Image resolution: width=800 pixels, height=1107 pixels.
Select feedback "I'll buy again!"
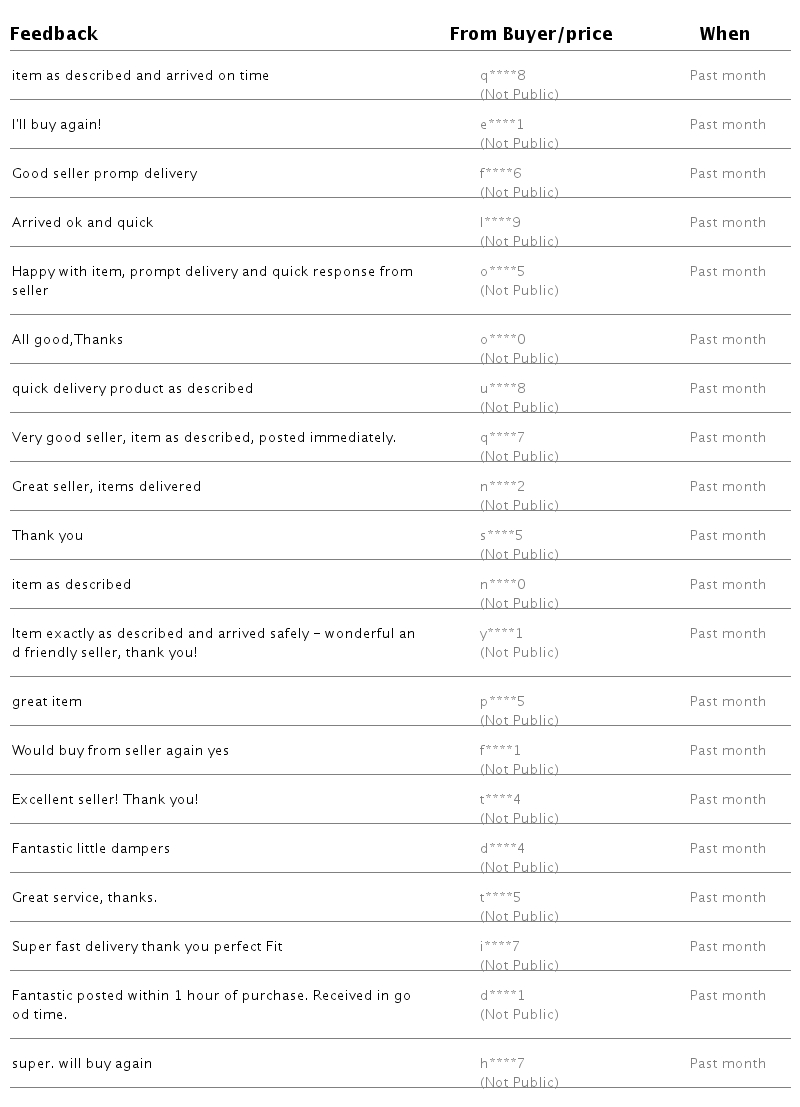[57, 124]
